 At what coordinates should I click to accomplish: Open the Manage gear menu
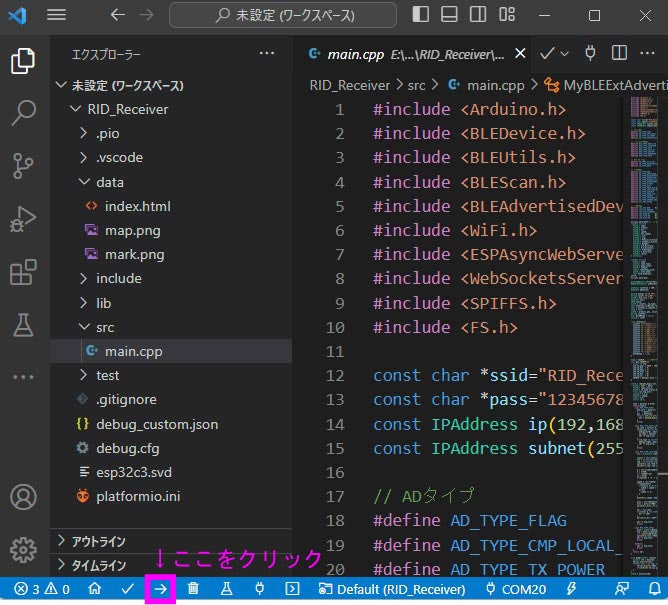pyautogui.click(x=23, y=550)
